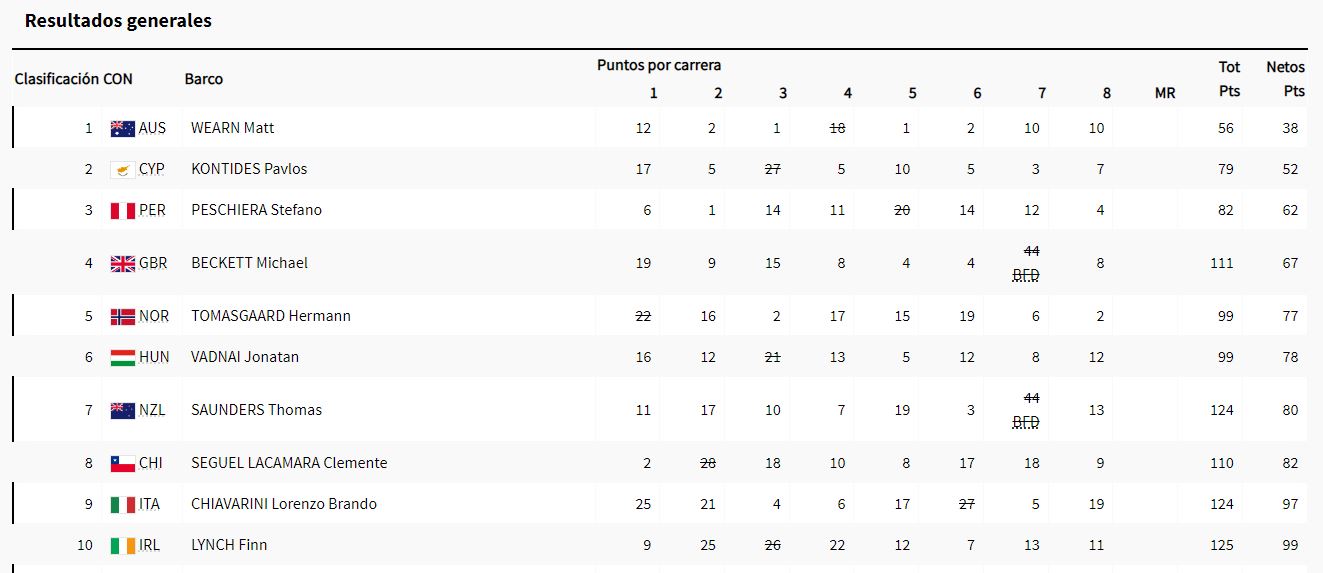The width and height of the screenshot is (1323, 573).
Task: Click the Norway flag icon next to NOR
Action: click(122, 316)
